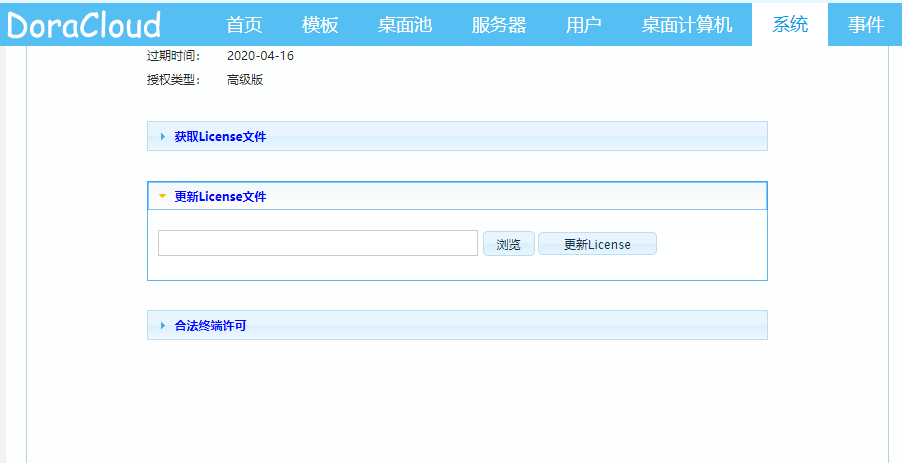Expand the 获取License文件 arrow icon
The width and height of the screenshot is (902, 463).
coord(163,137)
